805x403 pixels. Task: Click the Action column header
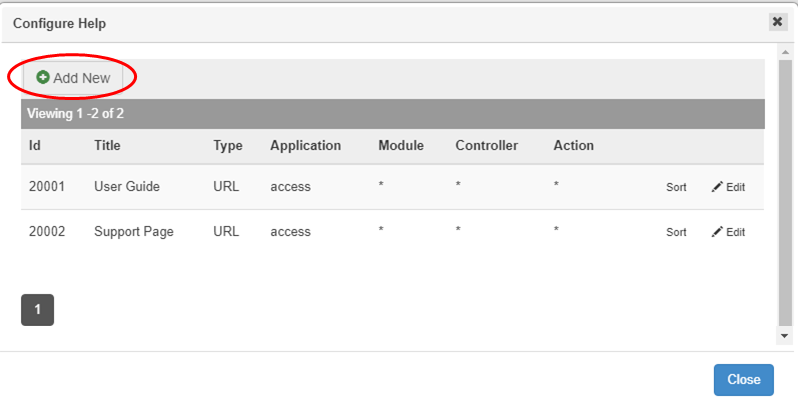click(573, 145)
